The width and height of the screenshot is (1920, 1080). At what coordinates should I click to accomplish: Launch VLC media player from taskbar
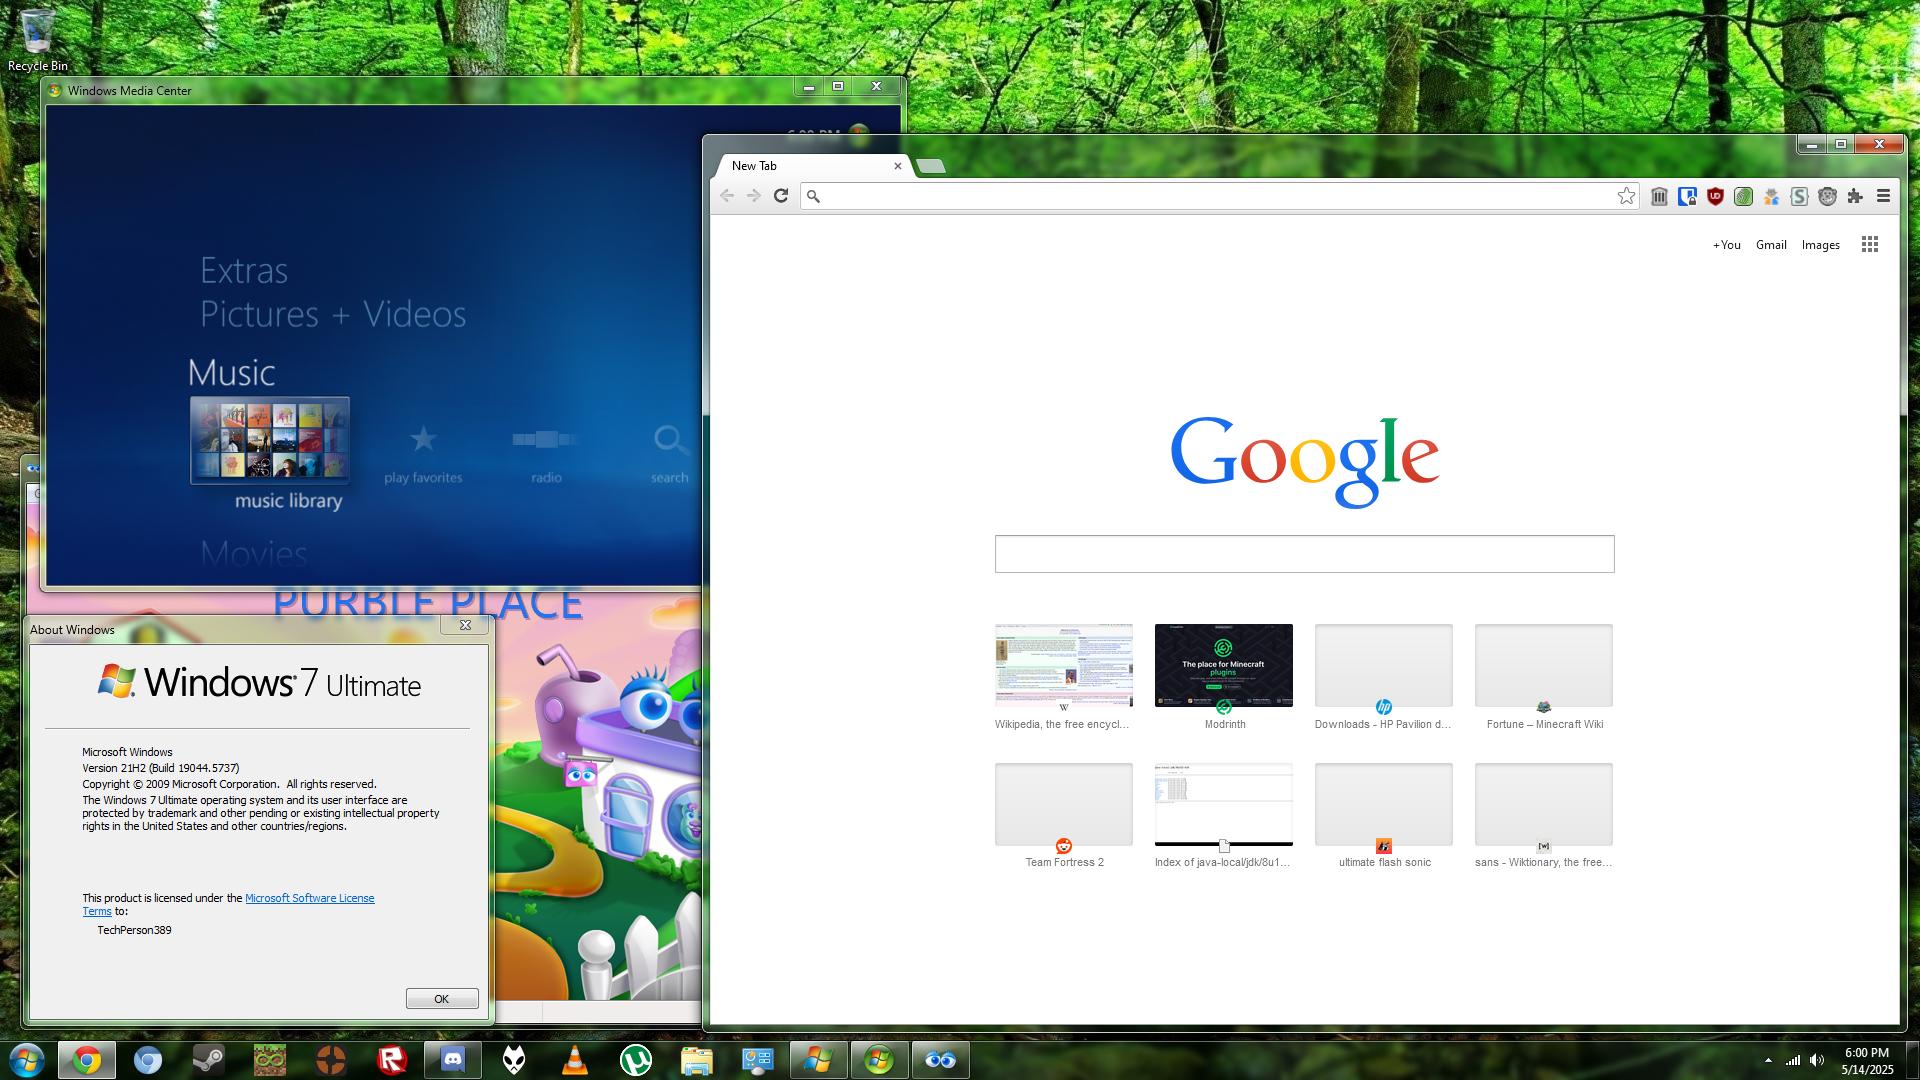pyautogui.click(x=575, y=1060)
